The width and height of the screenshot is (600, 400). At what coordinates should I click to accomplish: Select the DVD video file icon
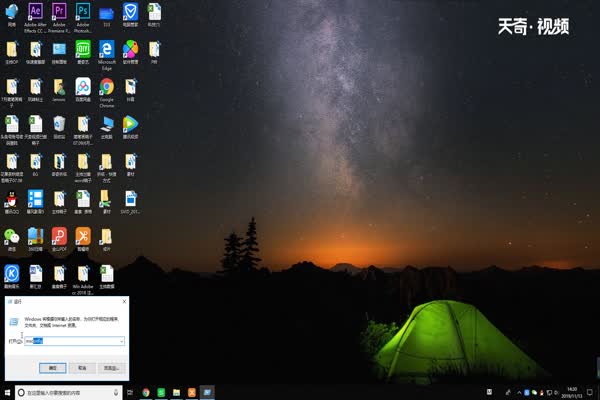pos(130,202)
